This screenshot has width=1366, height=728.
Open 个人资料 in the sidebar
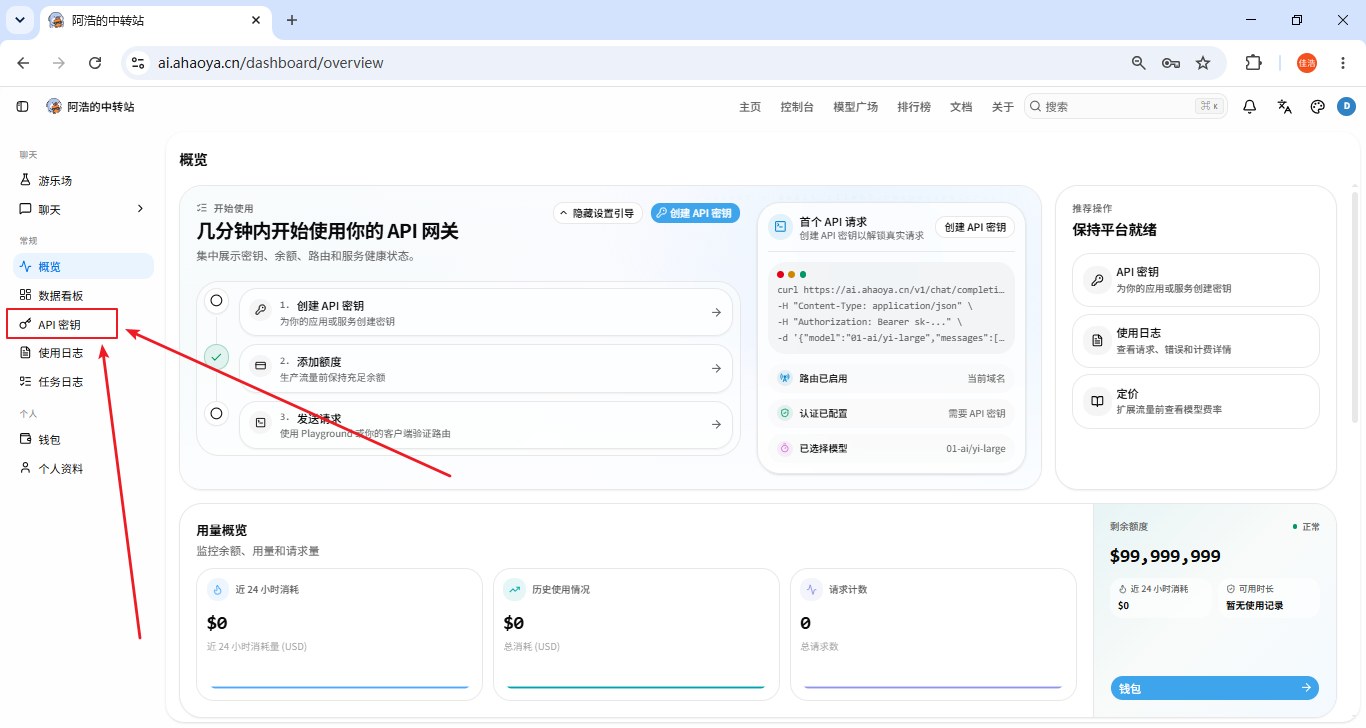pos(83,469)
